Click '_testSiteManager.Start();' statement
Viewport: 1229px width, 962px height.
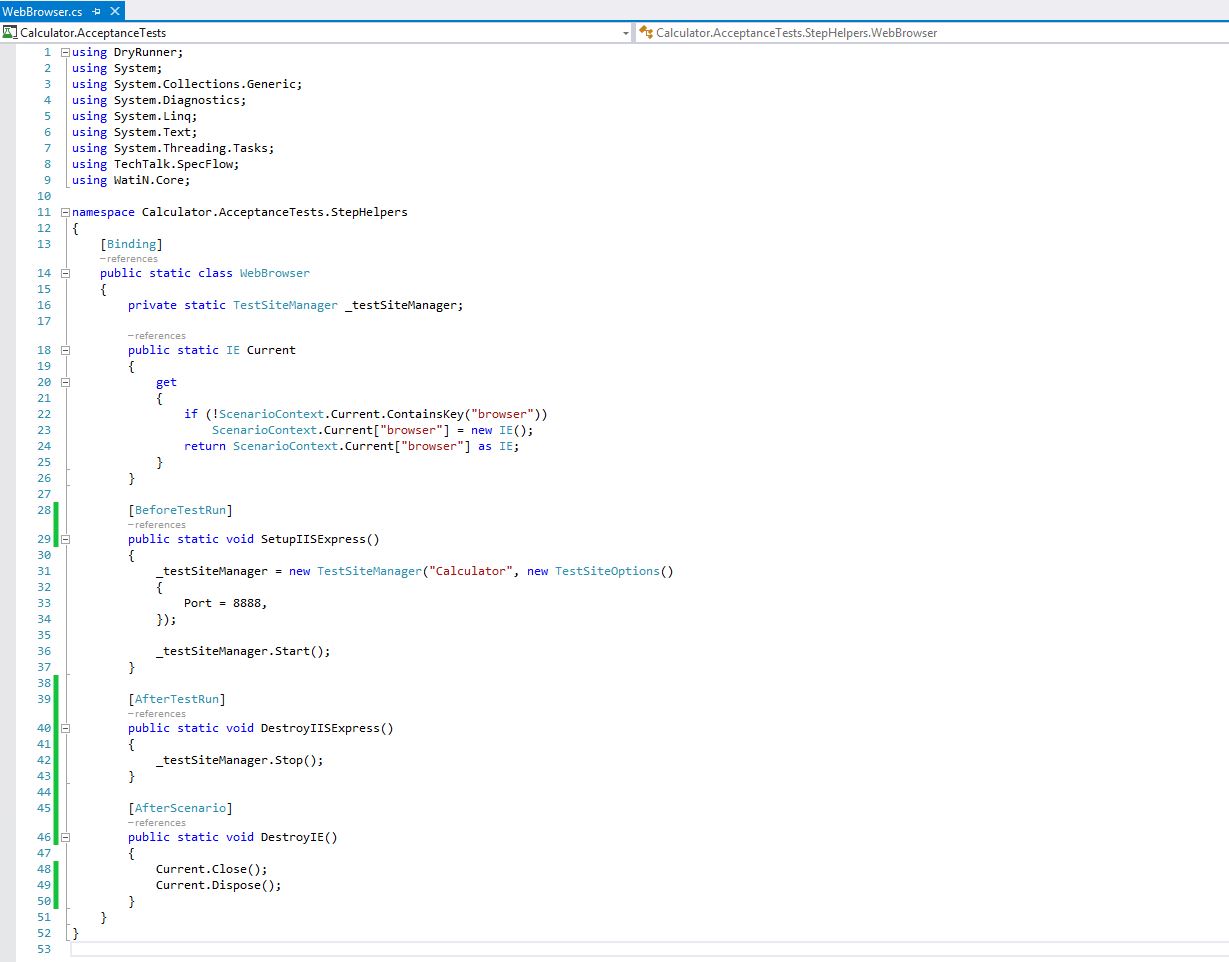pos(243,651)
